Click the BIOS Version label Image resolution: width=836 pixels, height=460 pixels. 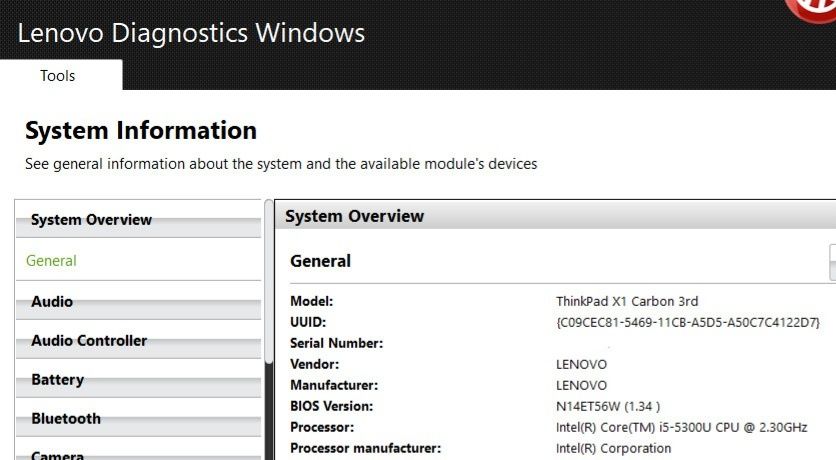click(332, 406)
